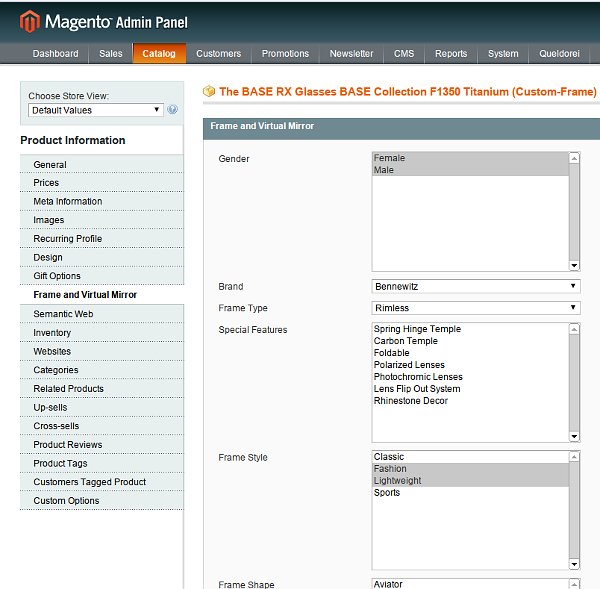Switch to the Websites tab
The image size is (600, 589).
[102, 351]
